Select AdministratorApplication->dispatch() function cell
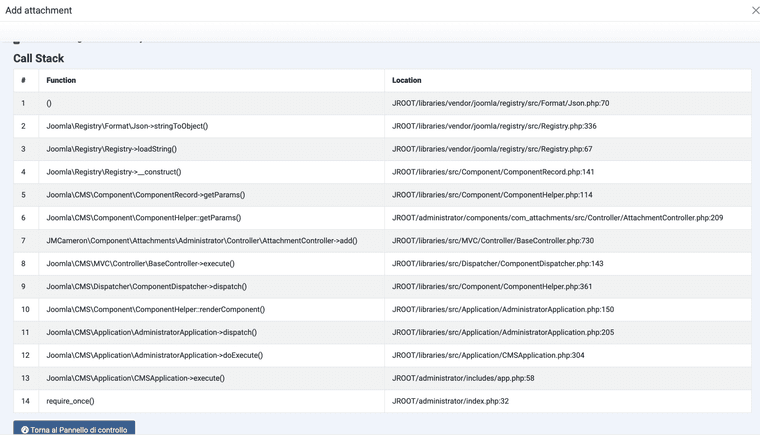The width and height of the screenshot is (760, 435). coord(212,332)
